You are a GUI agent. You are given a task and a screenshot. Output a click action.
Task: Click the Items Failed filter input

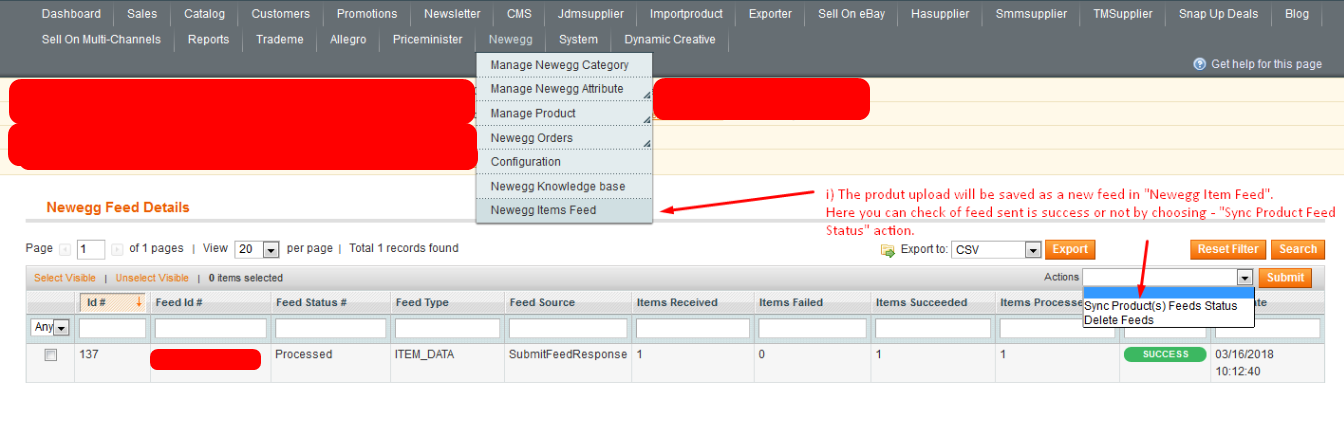813,328
